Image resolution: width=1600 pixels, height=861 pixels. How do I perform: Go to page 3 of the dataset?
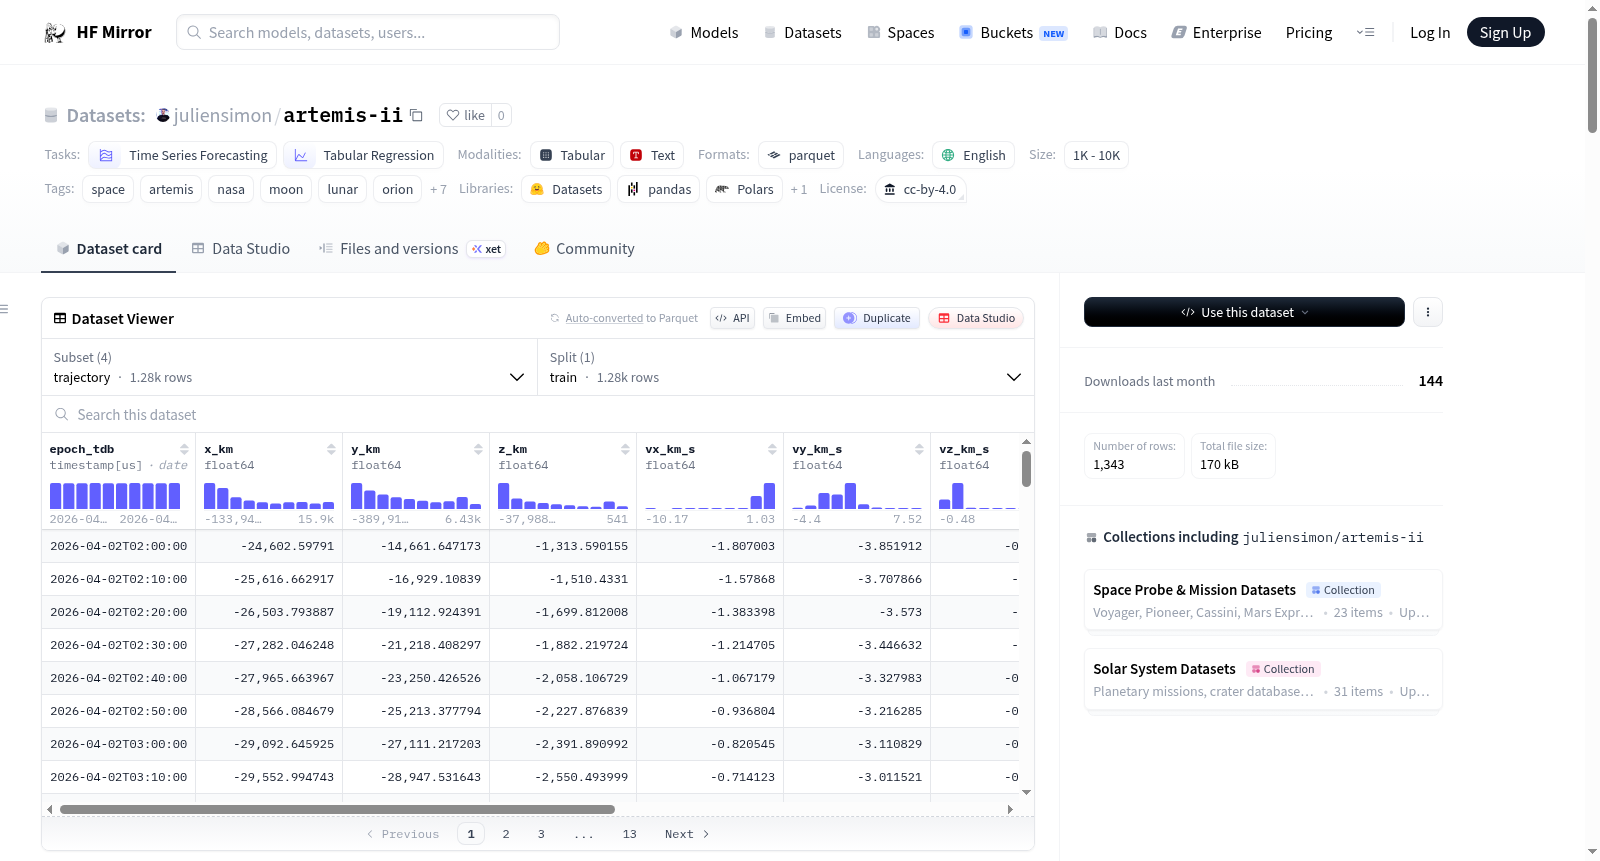point(541,834)
